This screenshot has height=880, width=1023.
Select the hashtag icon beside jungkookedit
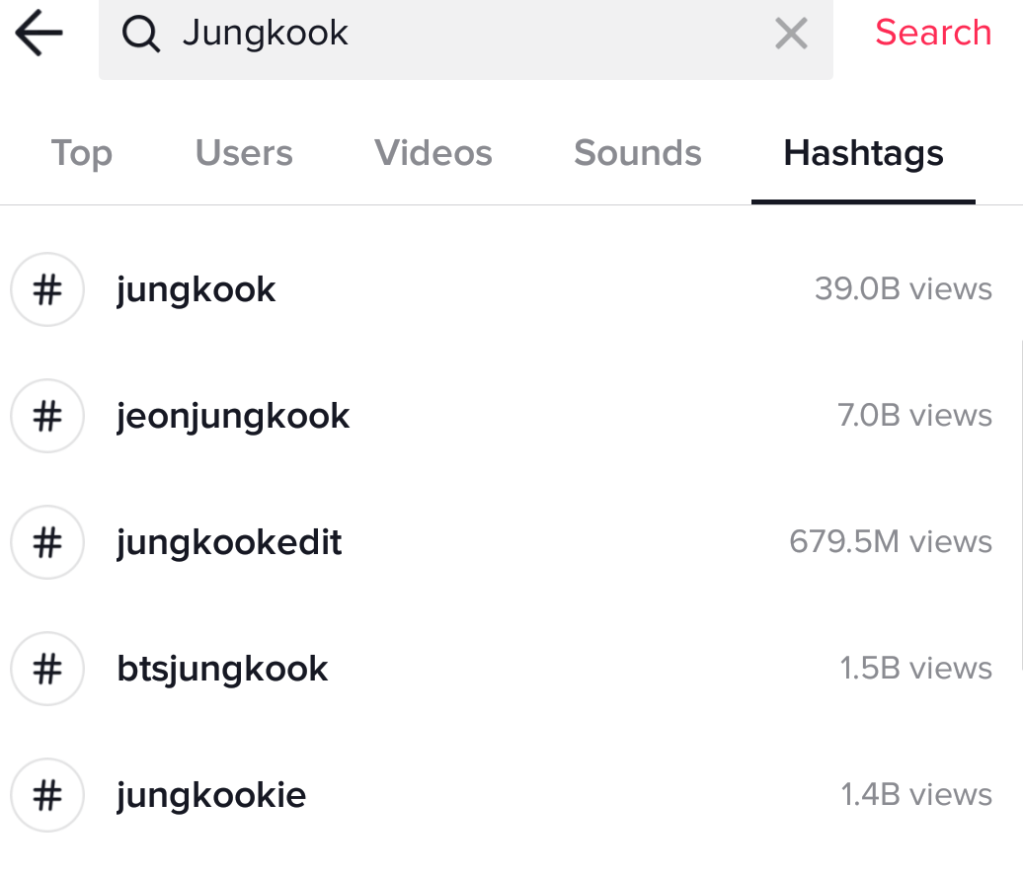click(47, 543)
